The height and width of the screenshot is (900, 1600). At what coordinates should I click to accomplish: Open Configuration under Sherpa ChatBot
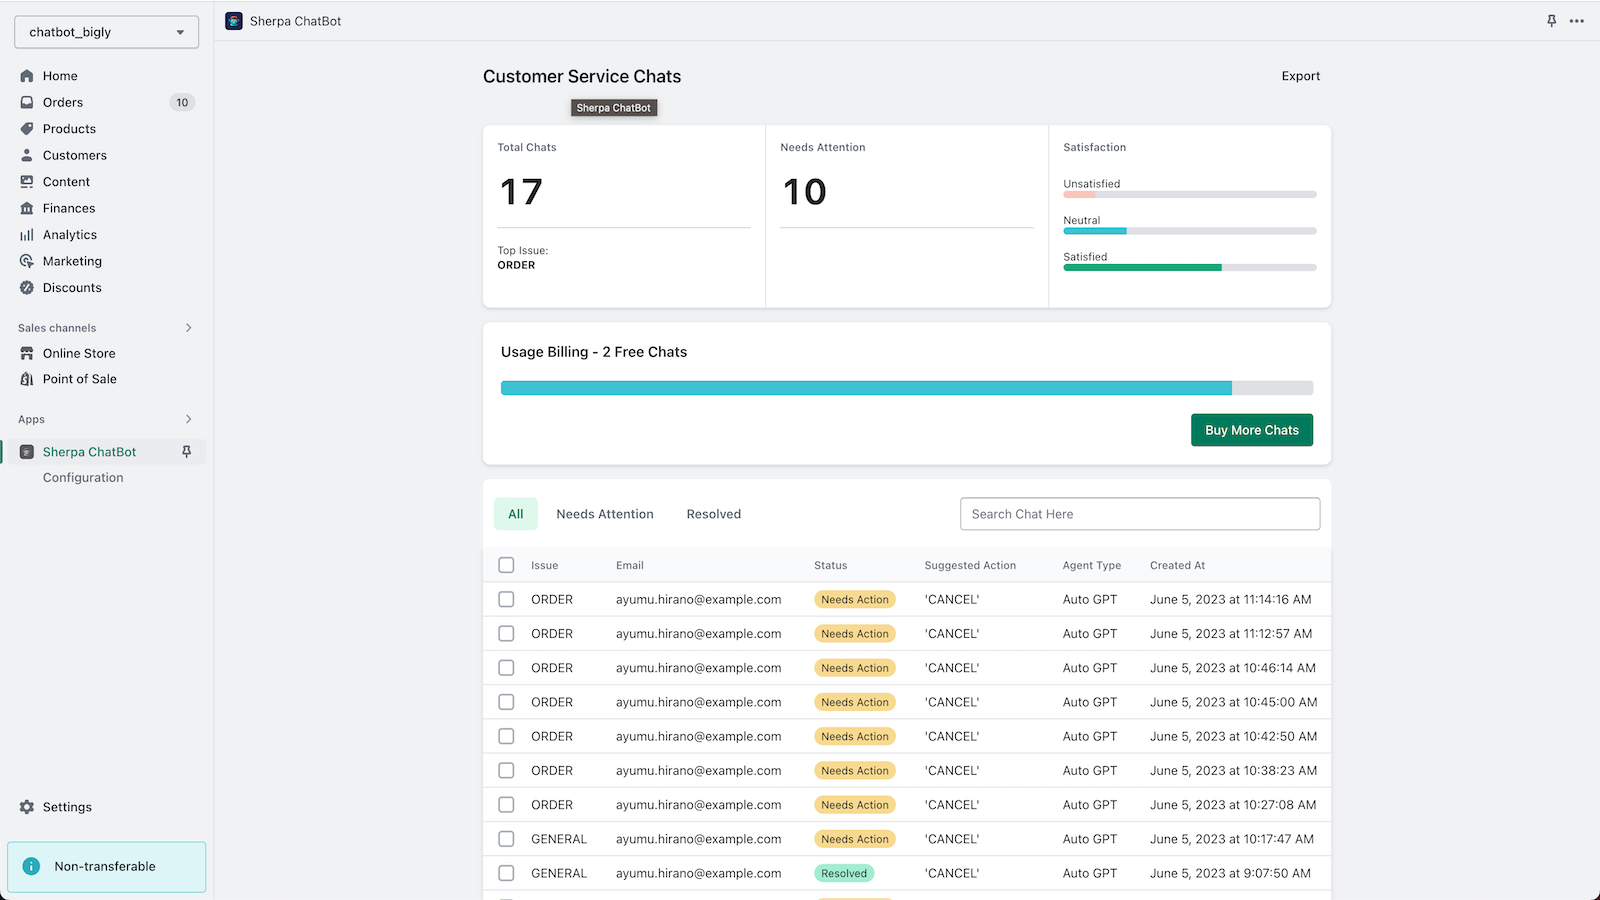tap(83, 478)
